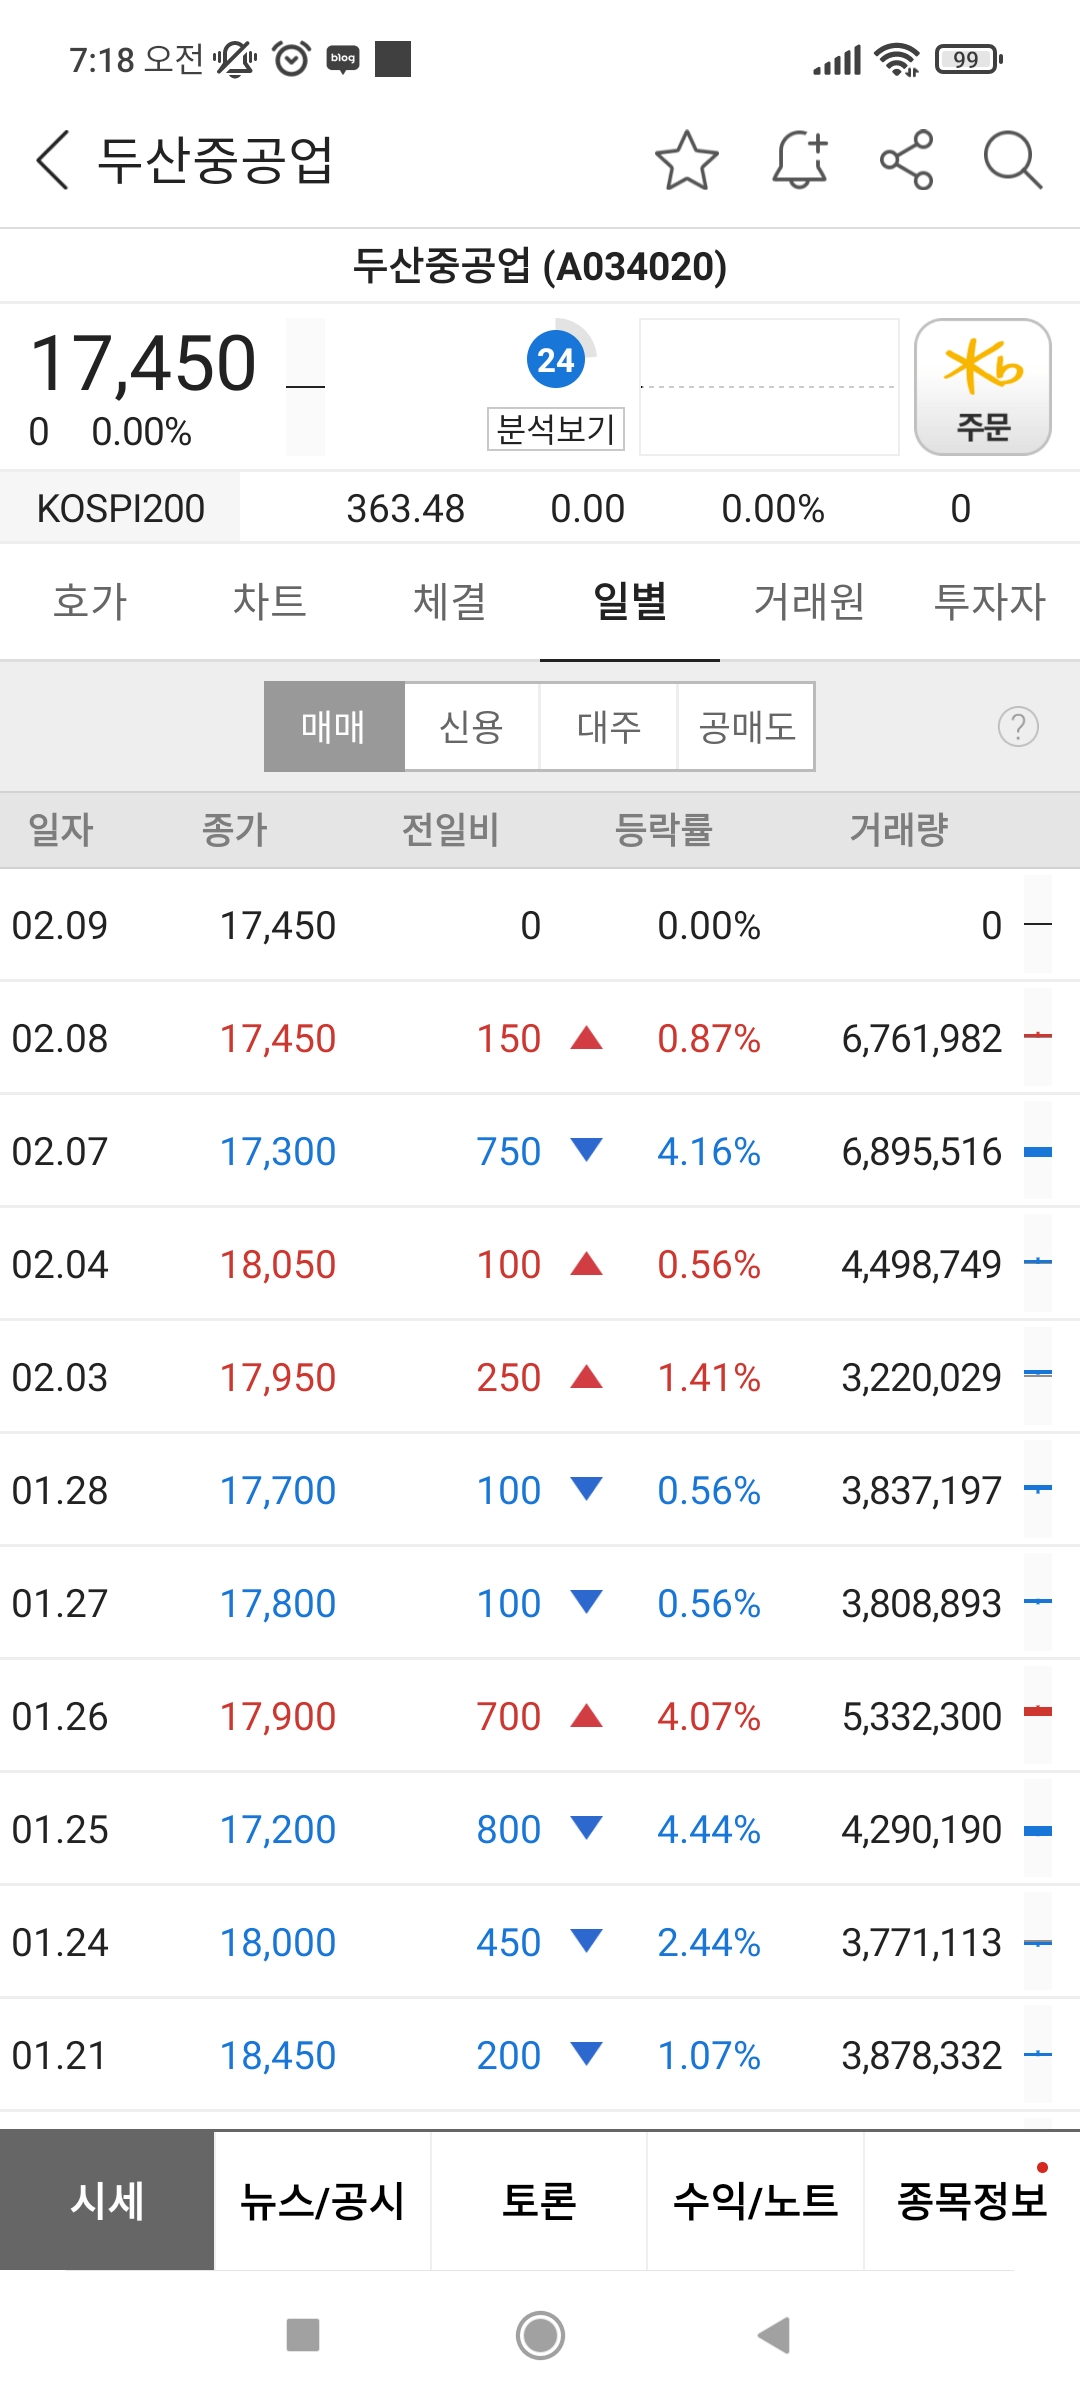The image size is (1080, 2400).
Task: Tap the 거래량 column header
Action: tap(898, 830)
